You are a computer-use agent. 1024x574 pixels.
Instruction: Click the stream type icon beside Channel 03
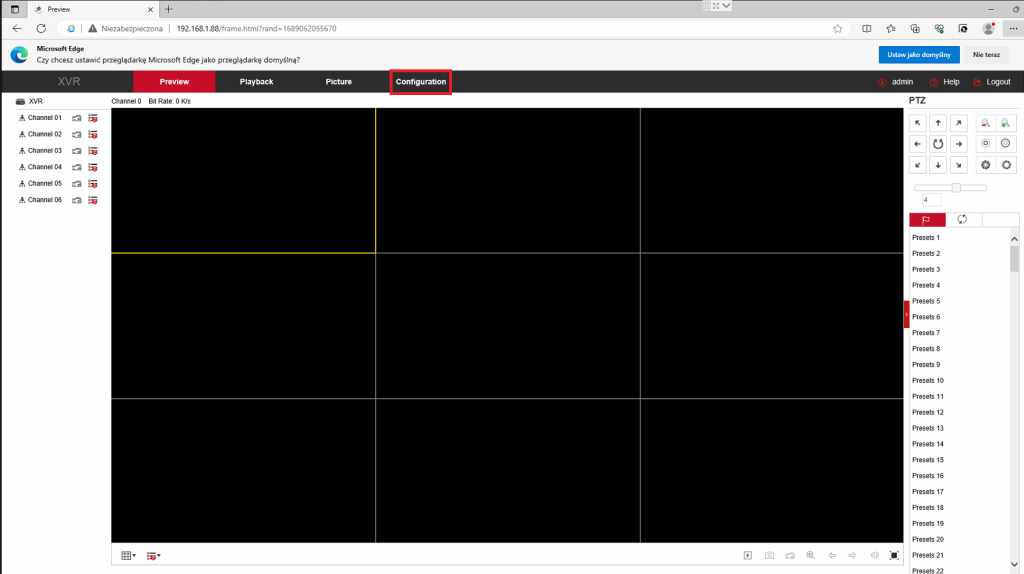tap(93, 151)
